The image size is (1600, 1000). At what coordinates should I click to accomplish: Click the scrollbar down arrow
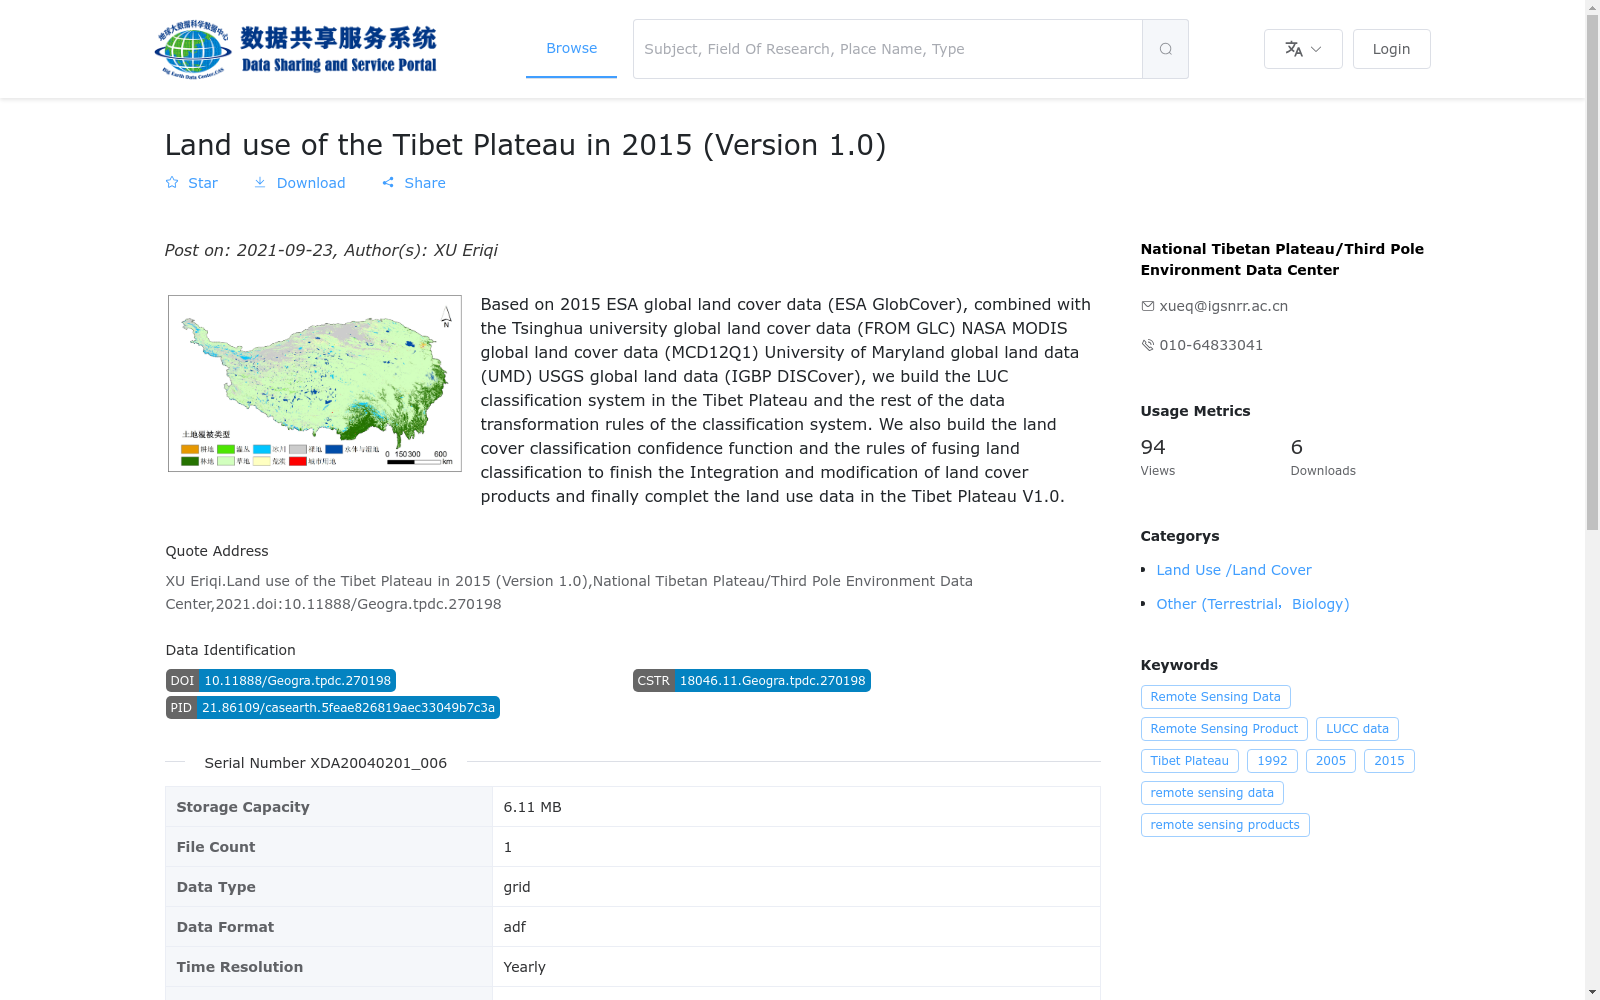[1592, 992]
